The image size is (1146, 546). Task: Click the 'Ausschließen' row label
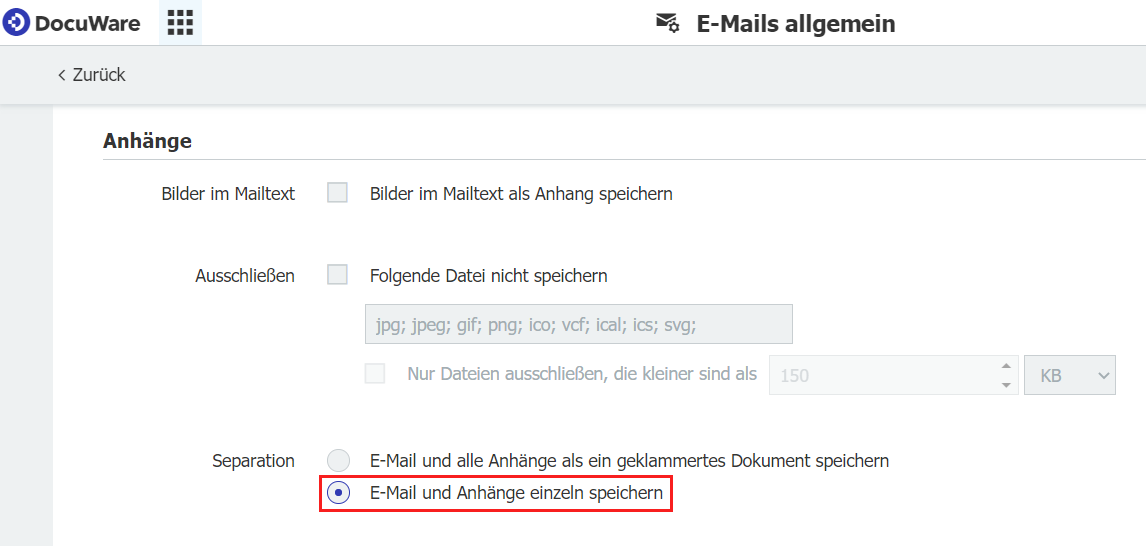point(245,276)
